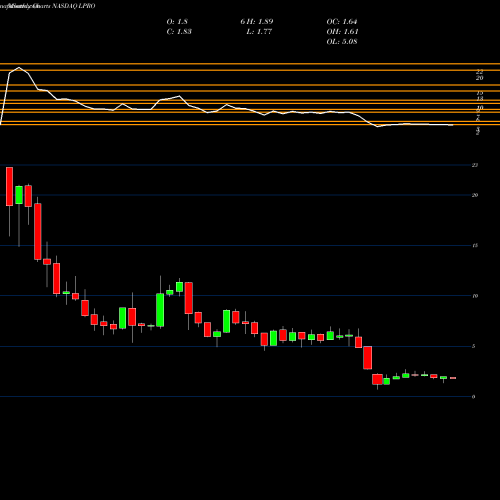Click the 'OH: 1.61' reading

pyautogui.click(x=342, y=32)
